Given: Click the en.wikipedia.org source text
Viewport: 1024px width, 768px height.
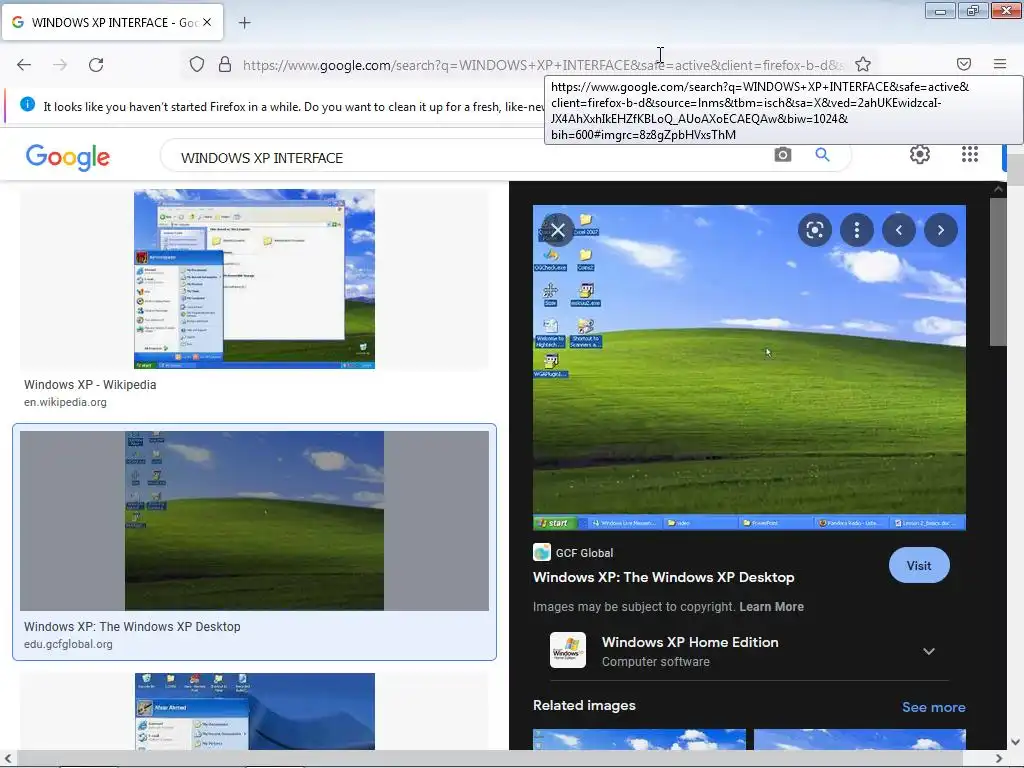Looking at the screenshot, I should click(65, 402).
